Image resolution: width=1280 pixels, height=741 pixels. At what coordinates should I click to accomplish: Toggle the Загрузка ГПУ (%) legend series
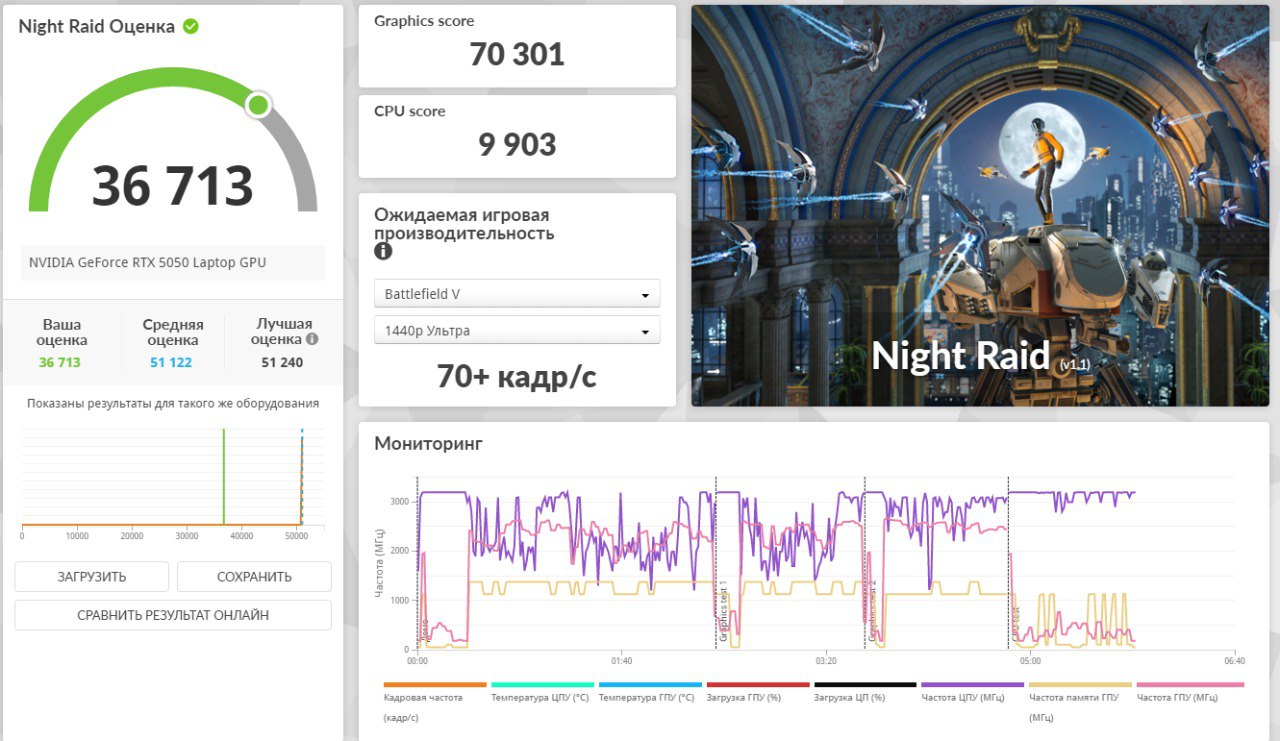[x=757, y=692]
